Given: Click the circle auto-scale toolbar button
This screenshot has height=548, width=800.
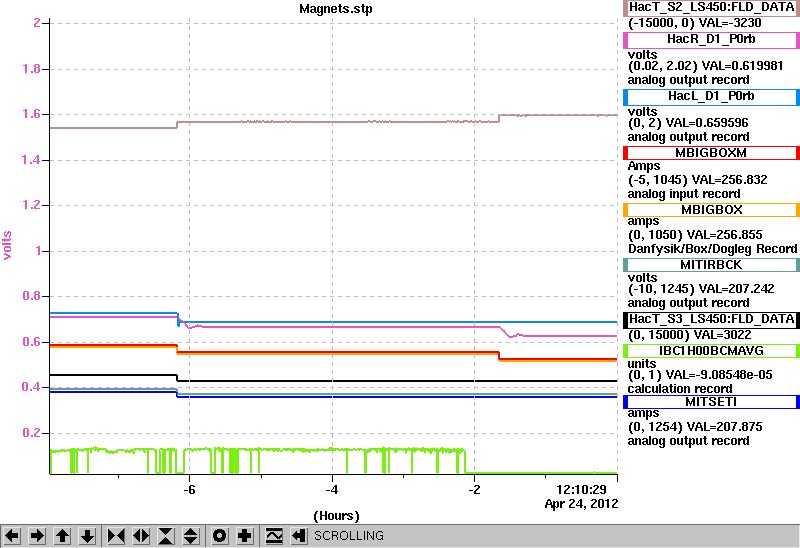Looking at the screenshot, I should click(220, 536).
